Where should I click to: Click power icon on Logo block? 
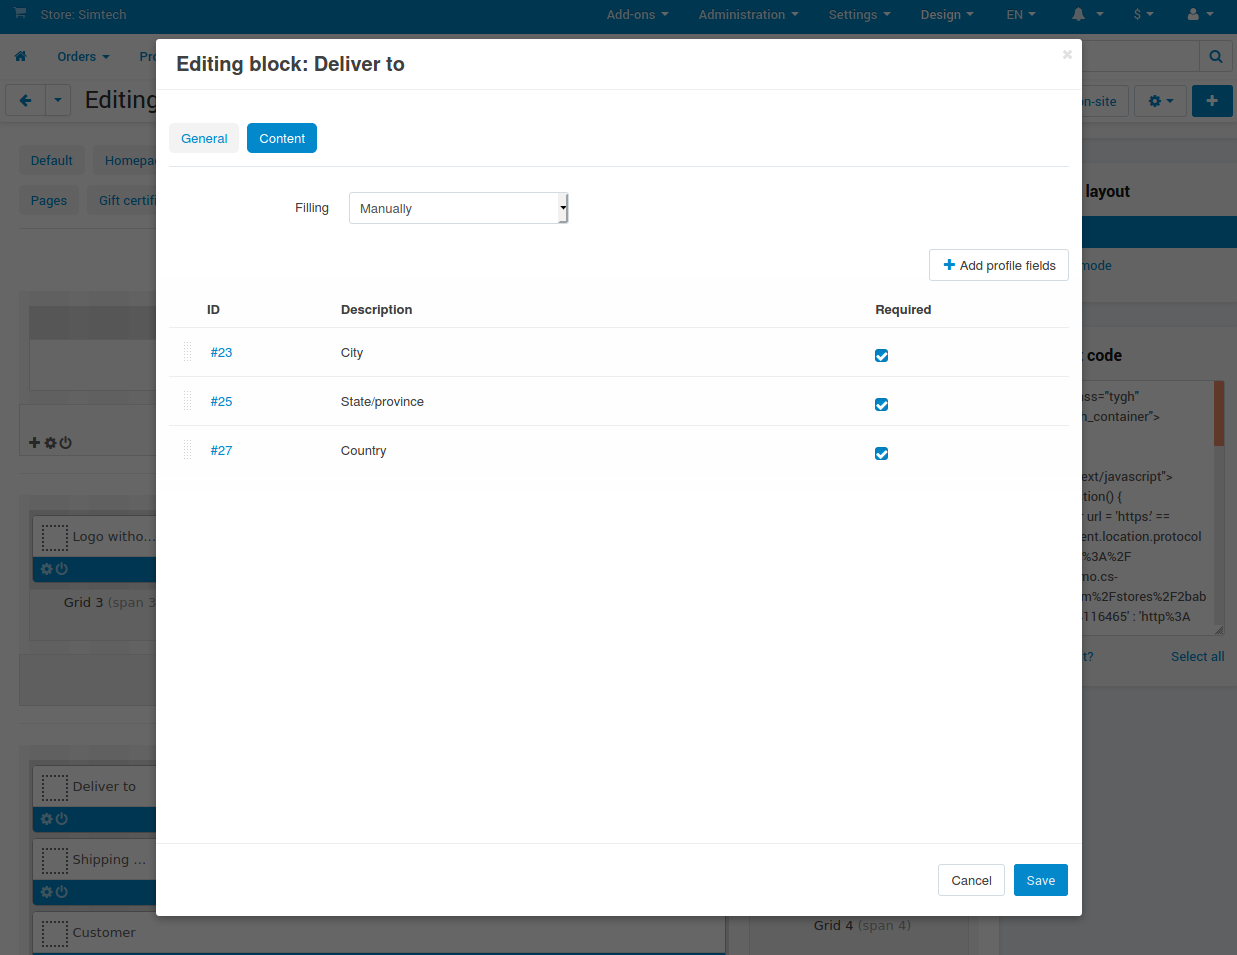click(x=62, y=569)
